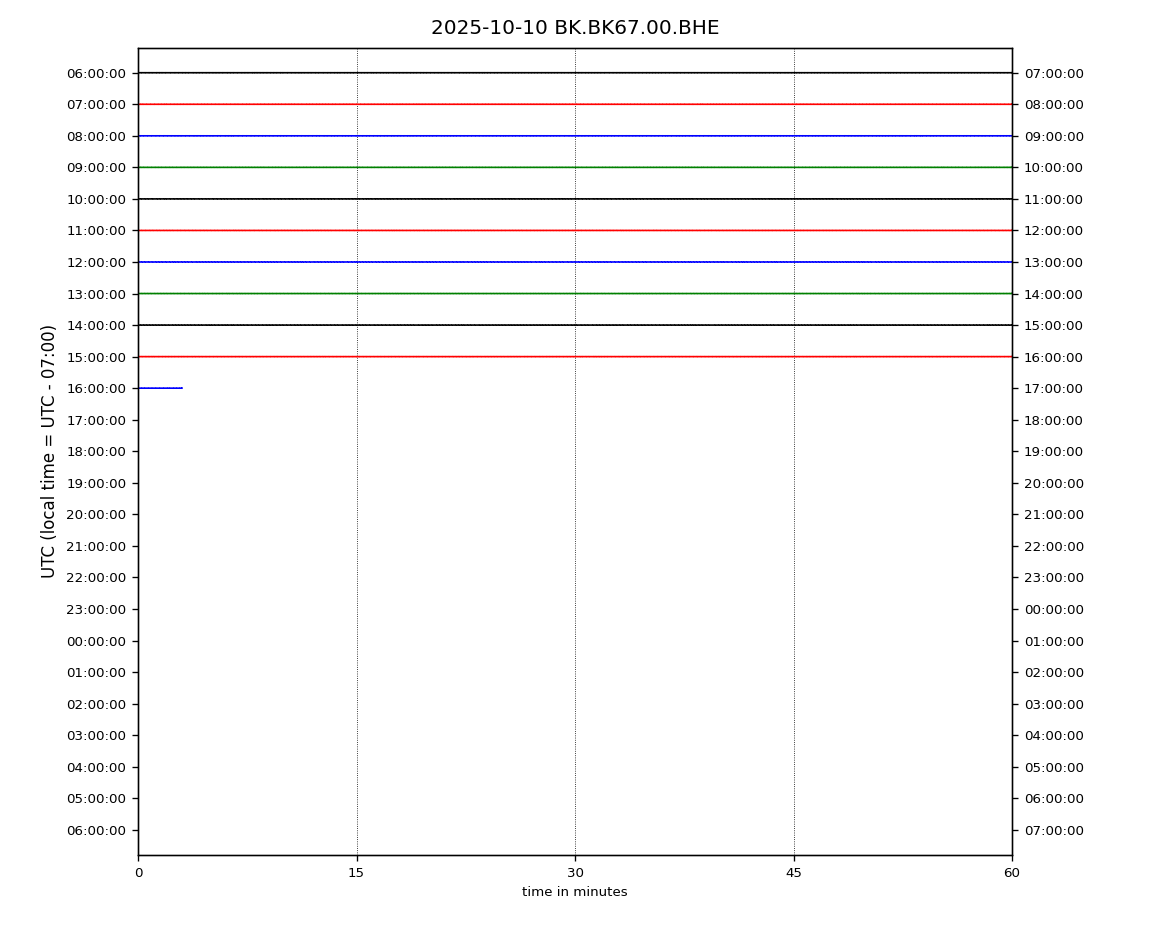Select the red trace on the 07:00:00 UTC row
The image size is (1150, 950).
(x=575, y=104)
